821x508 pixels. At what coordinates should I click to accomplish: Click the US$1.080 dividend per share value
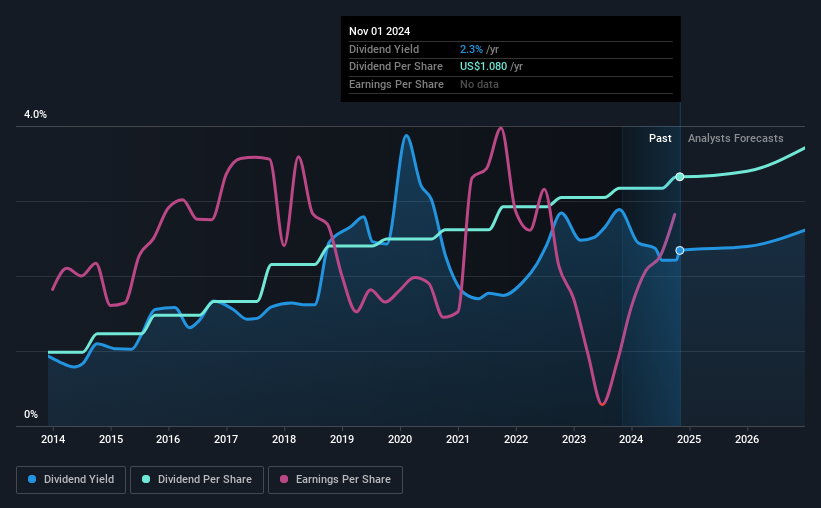point(483,67)
